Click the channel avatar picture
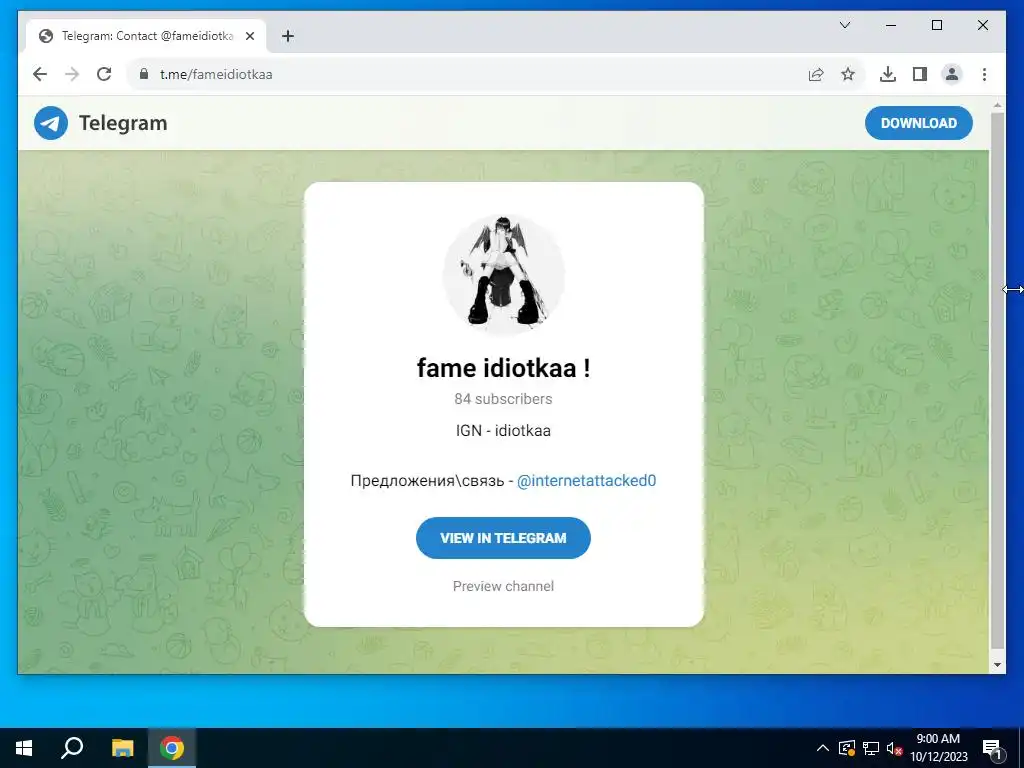The width and height of the screenshot is (1024, 768). coord(504,275)
